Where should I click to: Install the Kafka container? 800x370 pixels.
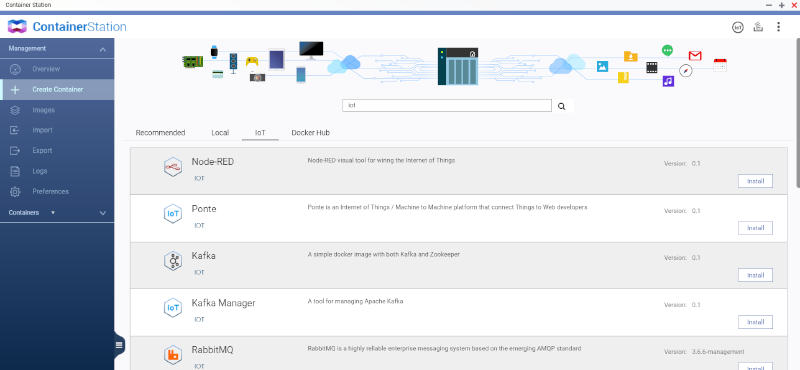755,275
